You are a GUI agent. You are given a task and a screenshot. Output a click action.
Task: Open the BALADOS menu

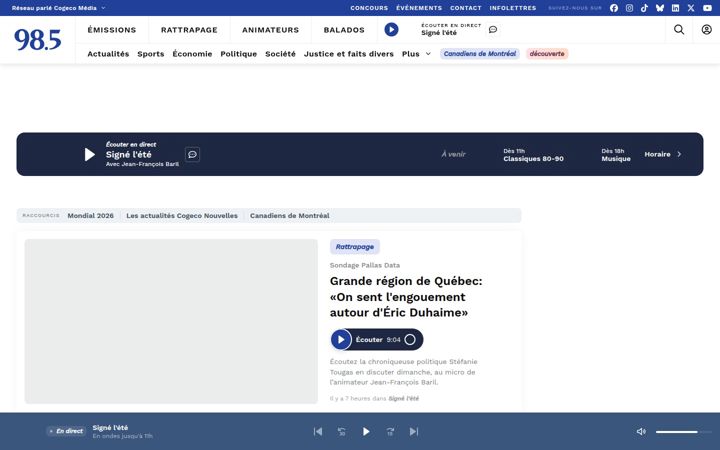pyautogui.click(x=344, y=30)
